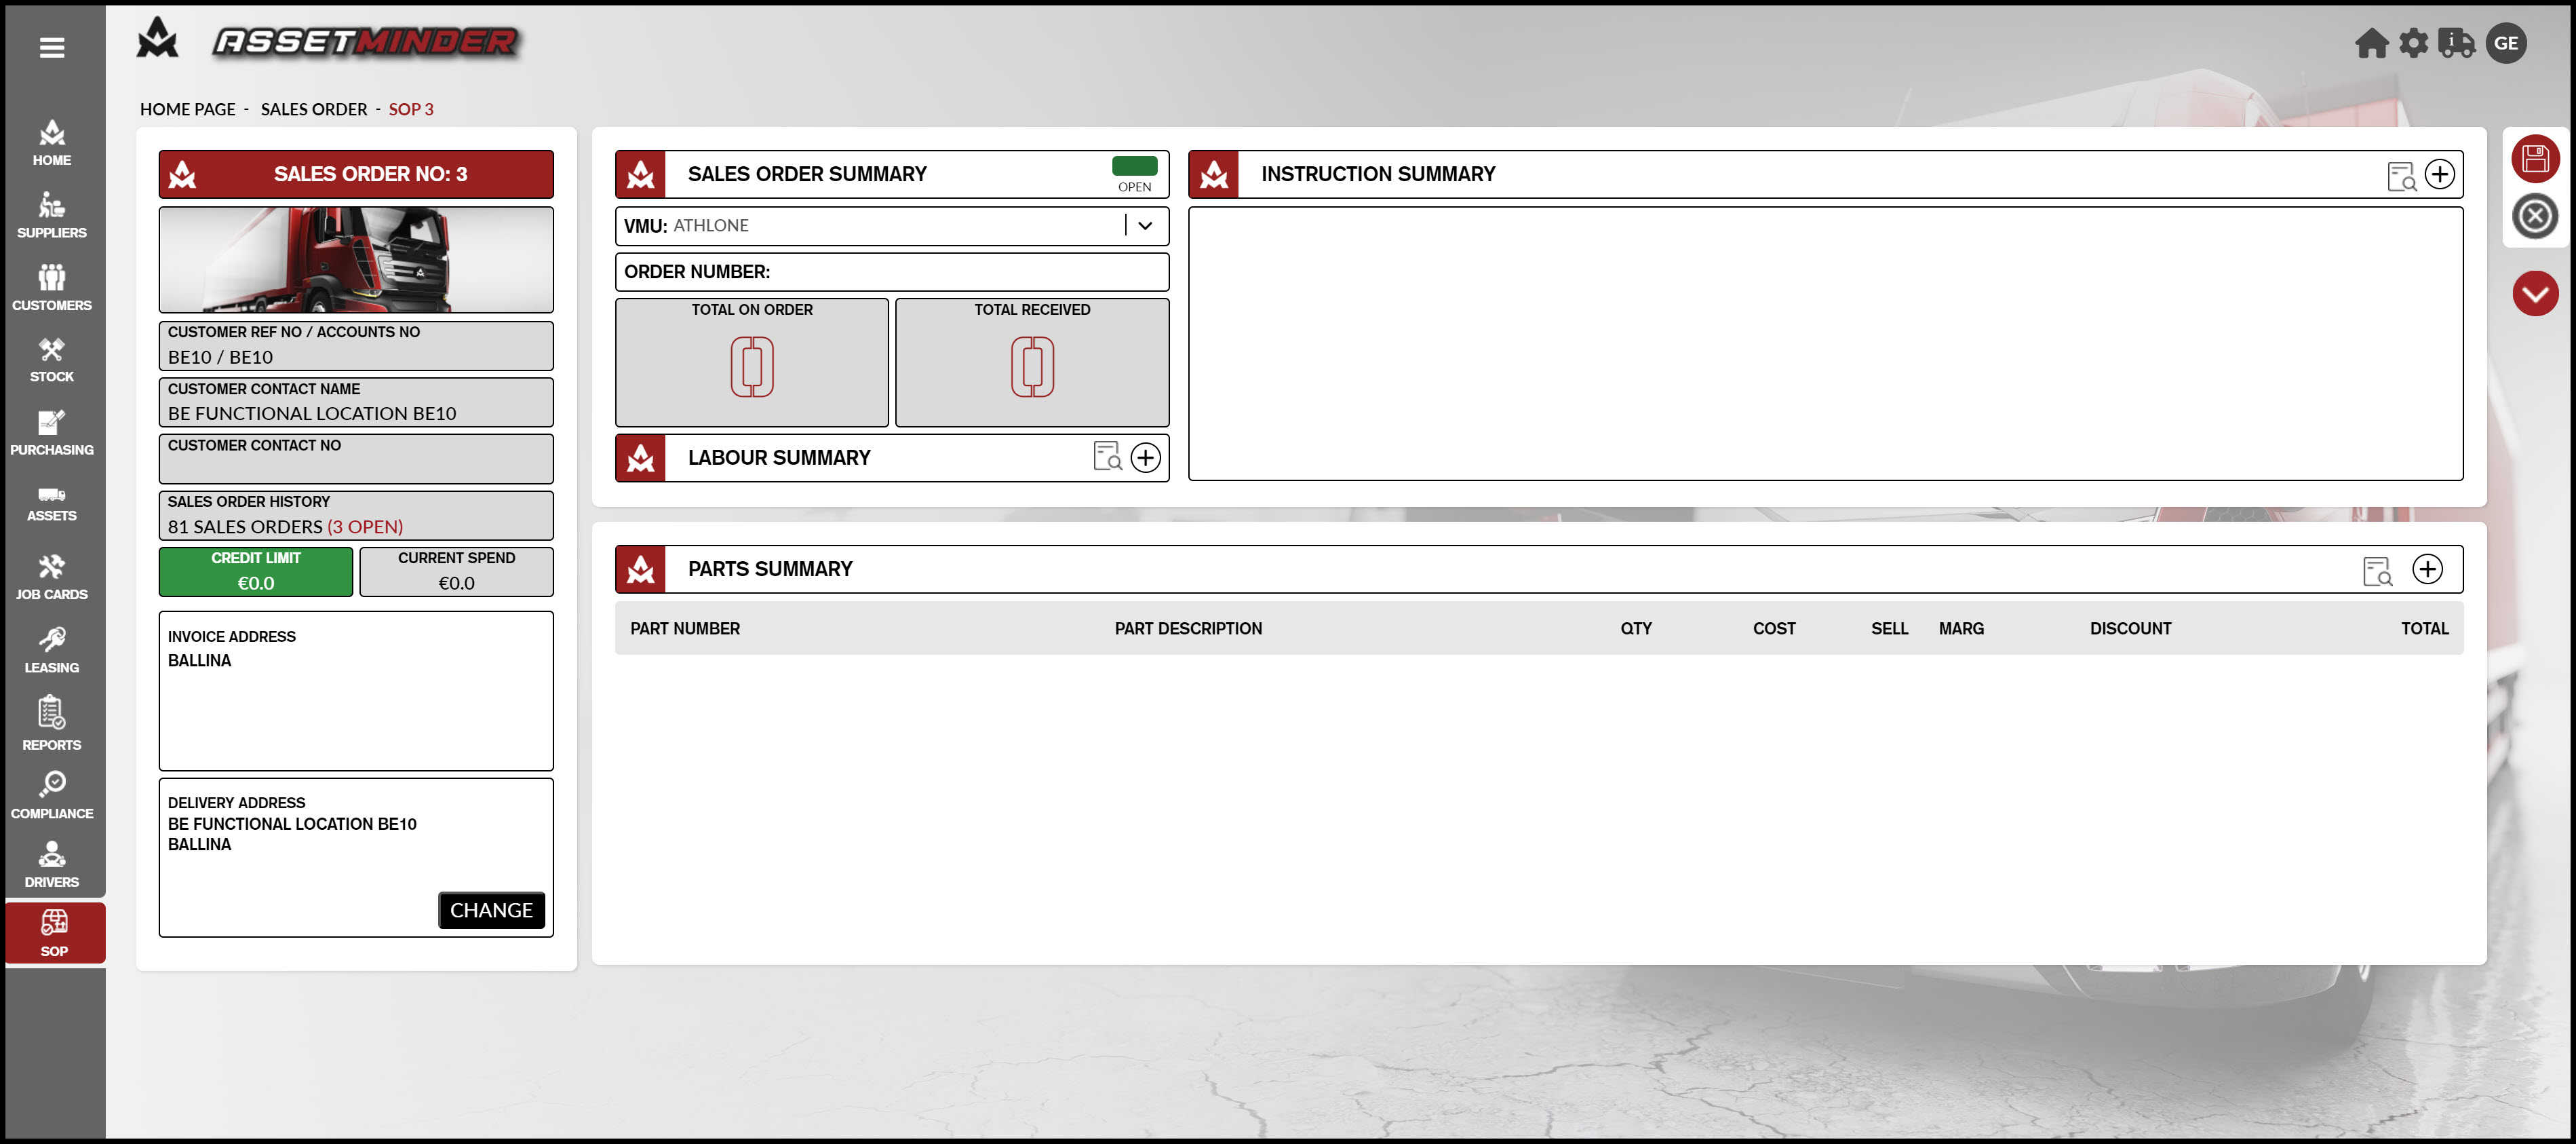This screenshot has width=2576, height=1144.
Task: Click the CHANGE delivery address button
Action: click(491, 910)
